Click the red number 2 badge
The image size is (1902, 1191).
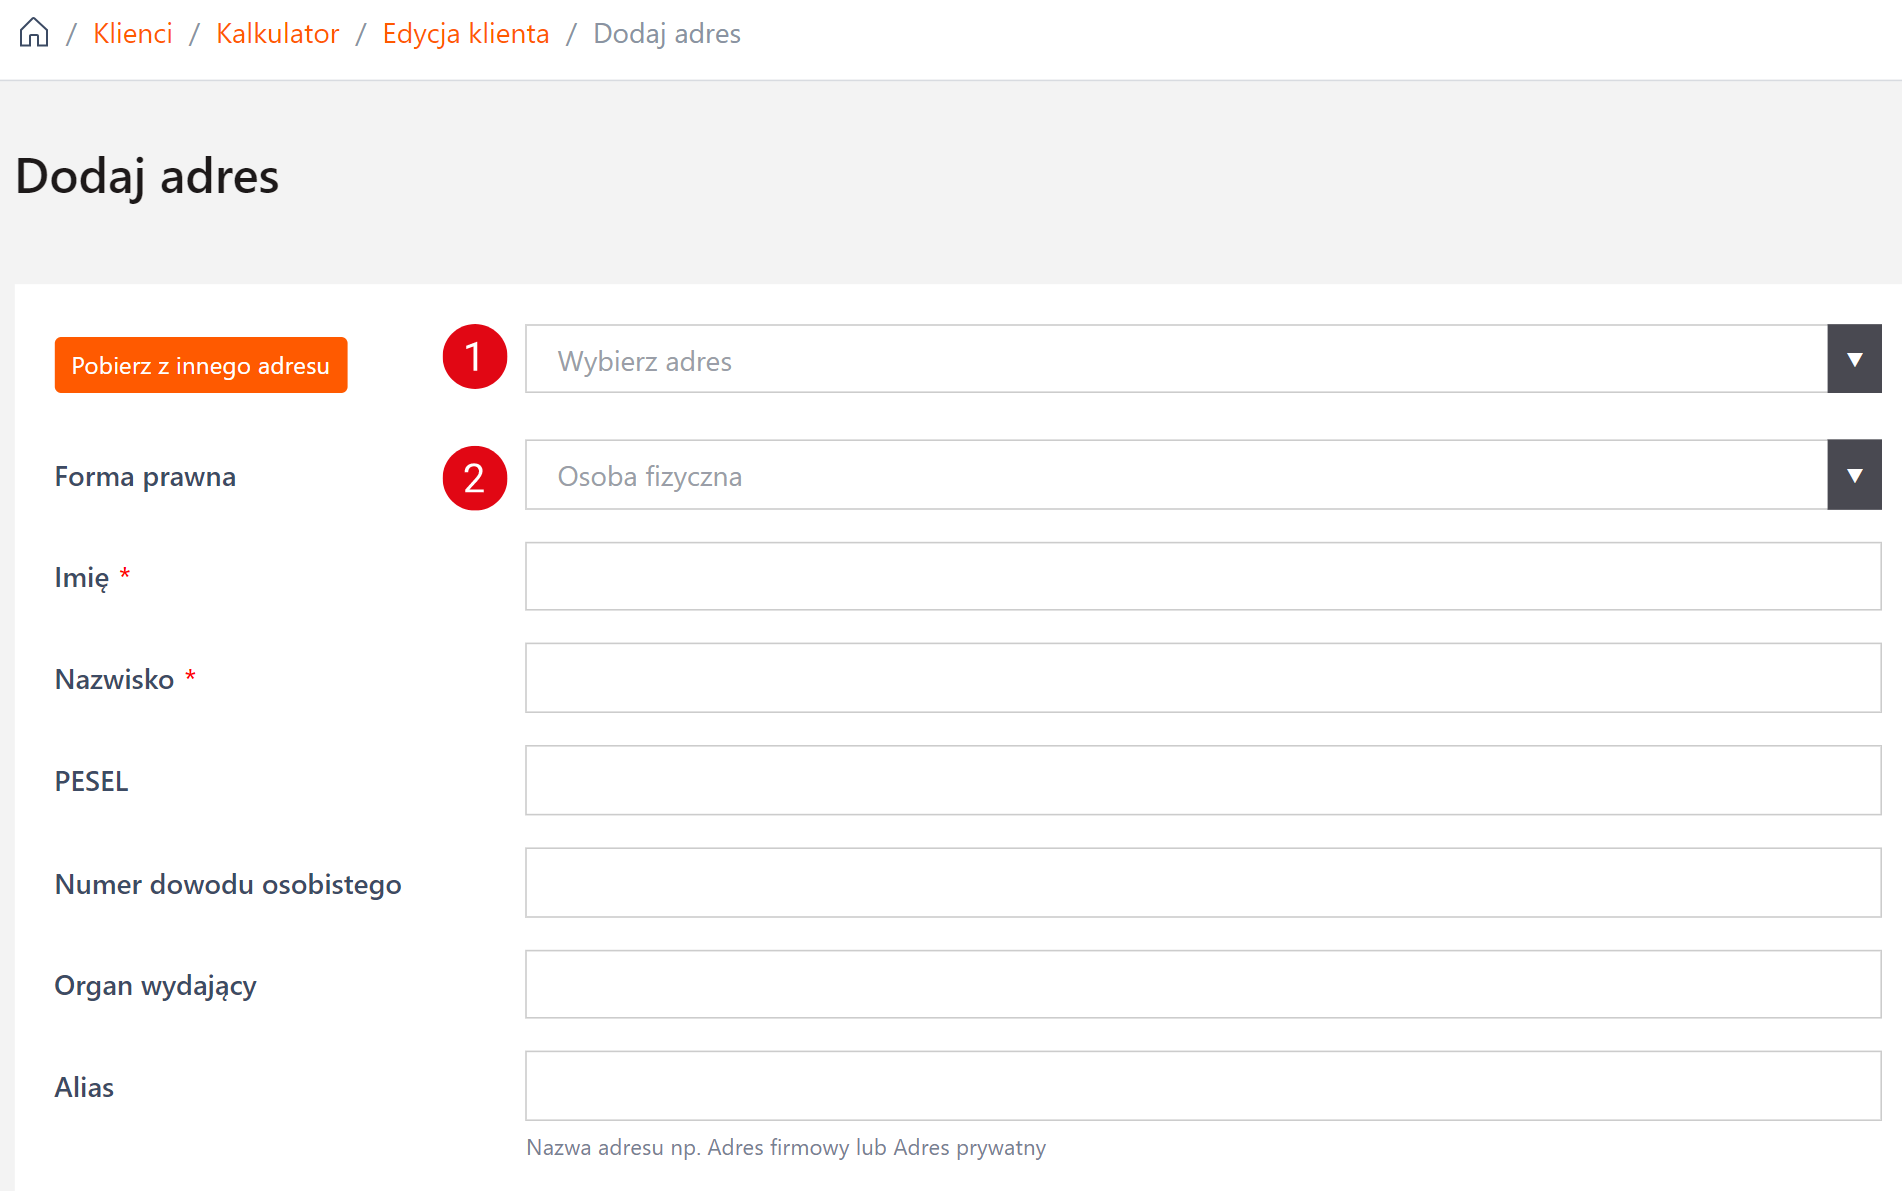[x=475, y=478]
